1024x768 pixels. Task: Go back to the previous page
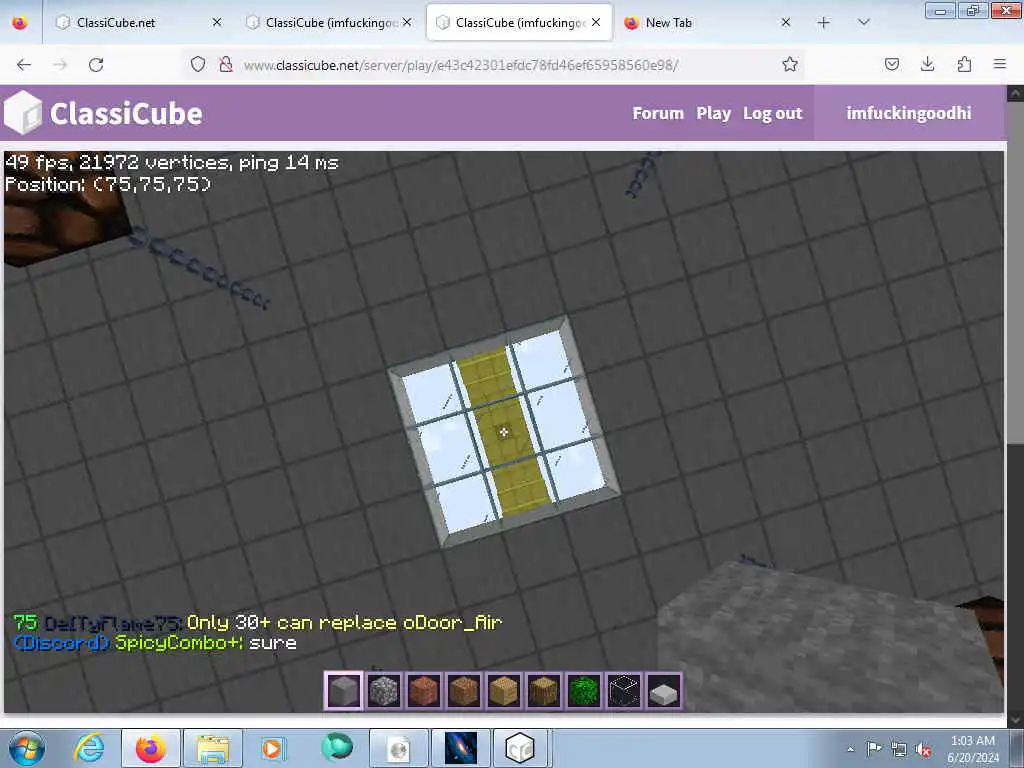tap(24, 65)
